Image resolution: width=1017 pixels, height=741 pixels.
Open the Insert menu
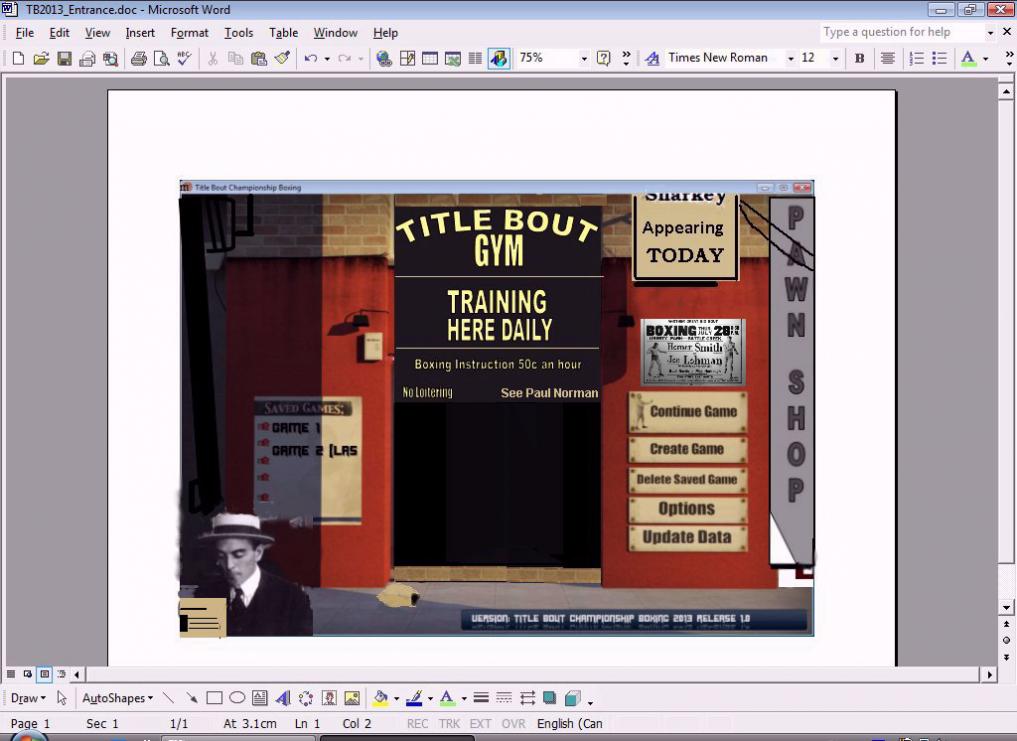[140, 33]
